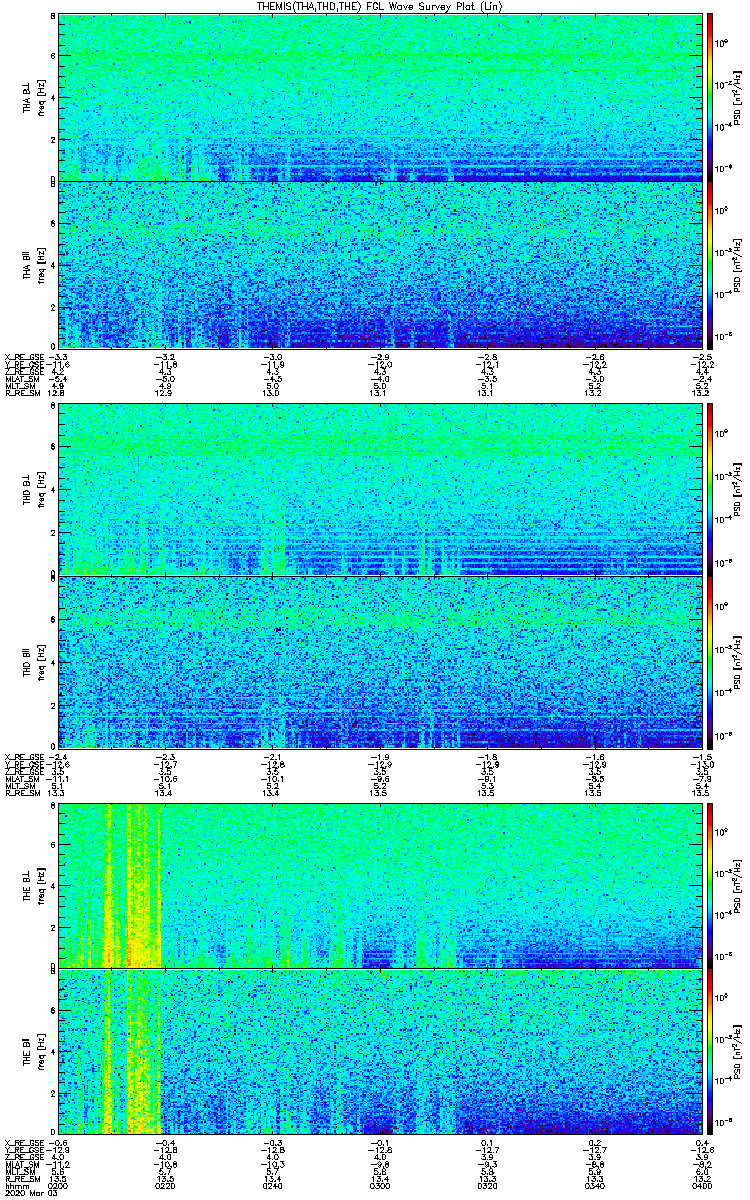The width and height of the screenshot is (750, 1200).
Task: Select the THE B-perpendicular spectrogram panel
Action: (379, 886)
